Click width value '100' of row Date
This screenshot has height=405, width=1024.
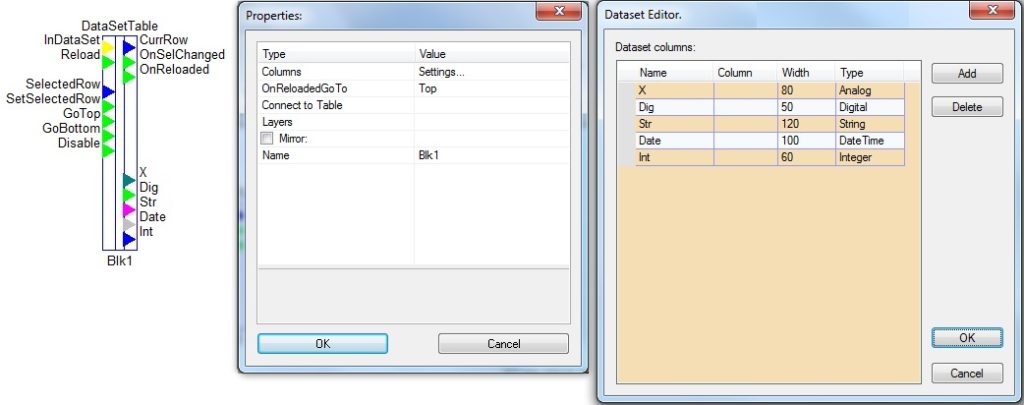coord(806,140)
